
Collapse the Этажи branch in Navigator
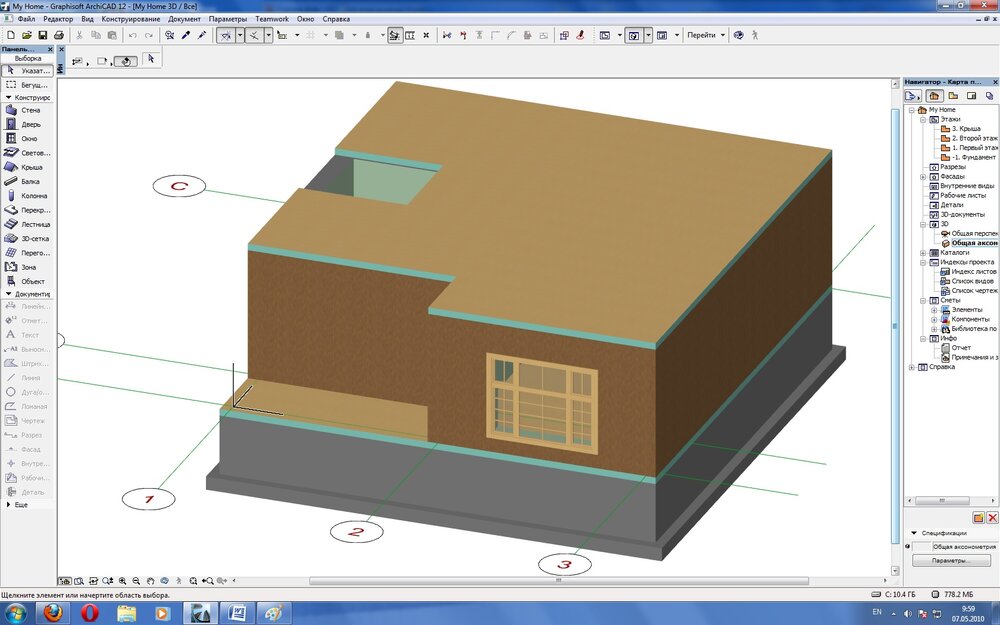(x=922, y=120)
